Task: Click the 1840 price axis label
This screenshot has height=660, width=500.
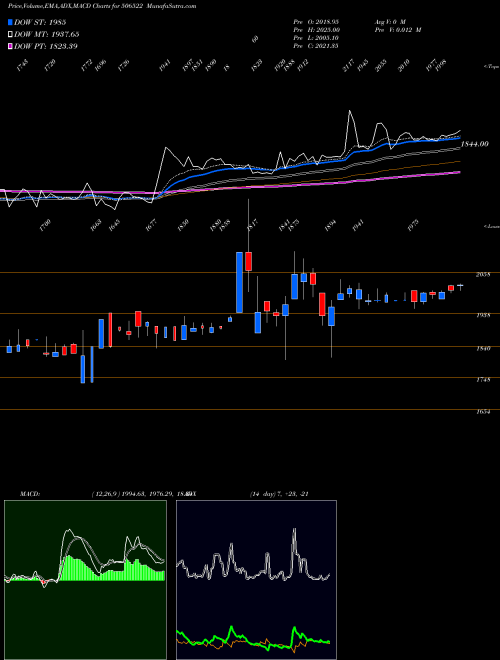Action: [x=483, y=349]
